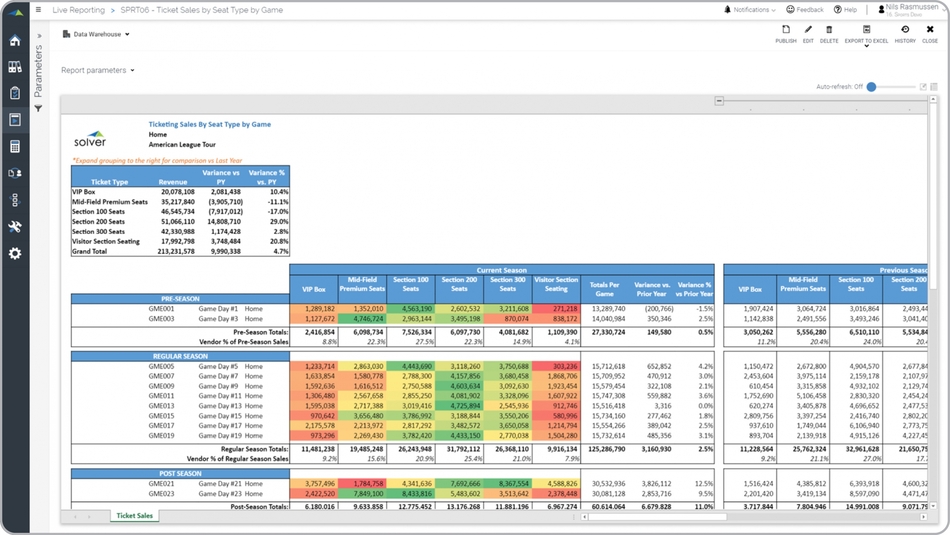Screen dimensions: 950x535
Task: Collapse column grouping with minus button
Action: point(719,101)
